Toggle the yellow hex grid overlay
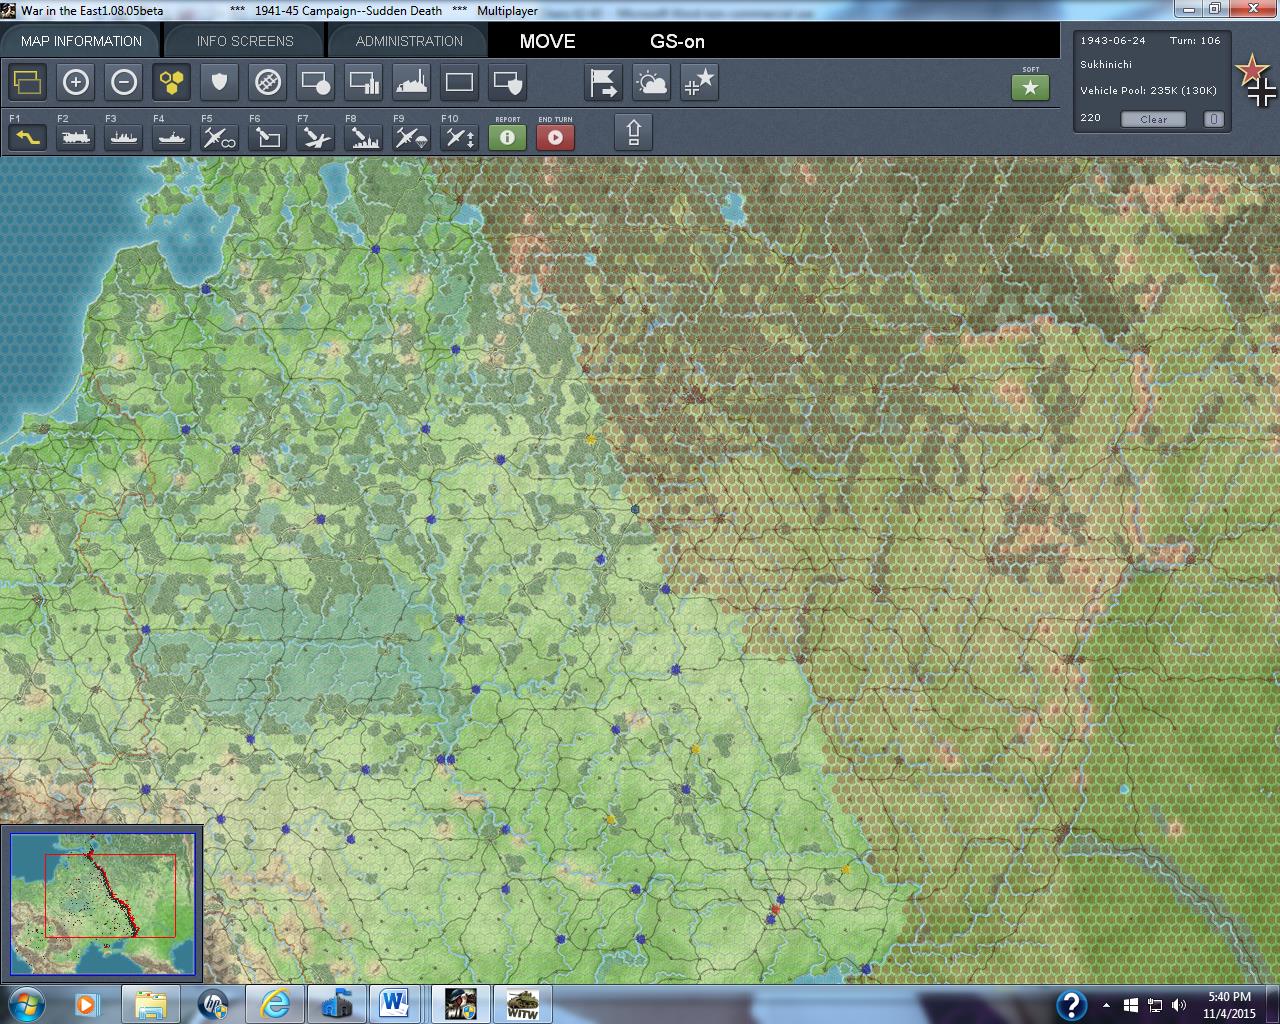 tap(172, 82)
